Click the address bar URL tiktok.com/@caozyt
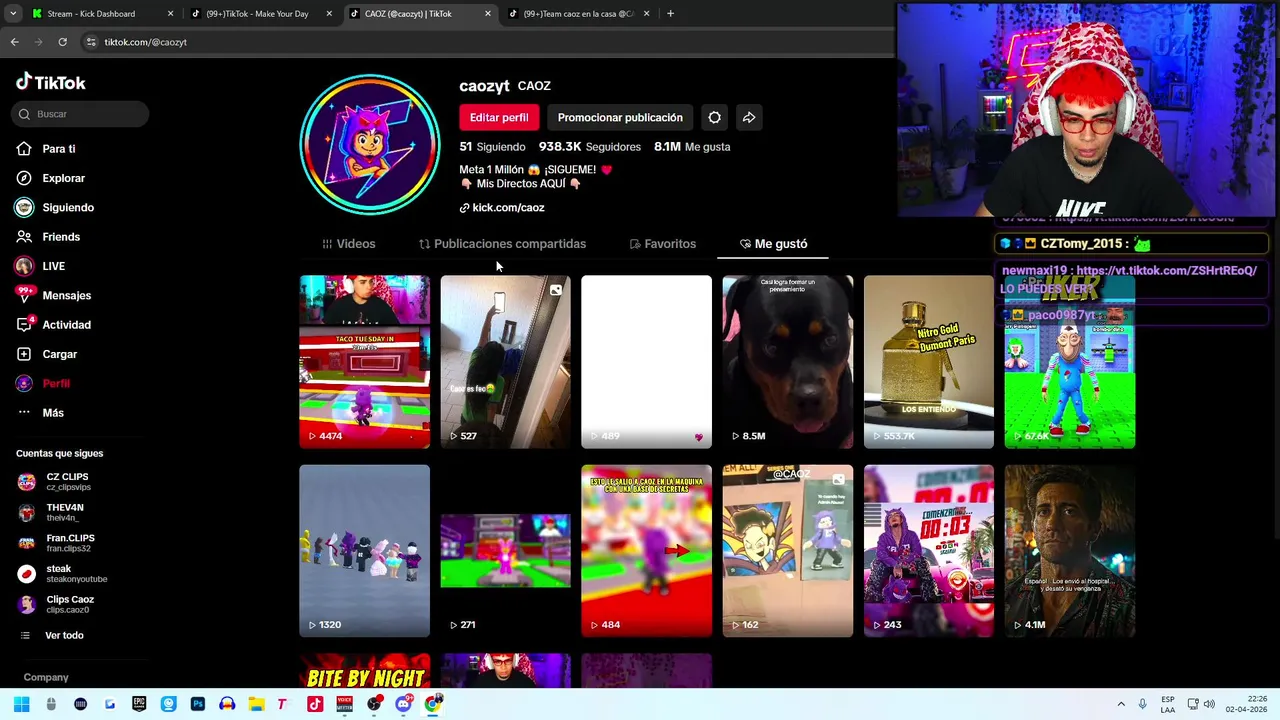 pyautogui.click(x=146, y=42)
